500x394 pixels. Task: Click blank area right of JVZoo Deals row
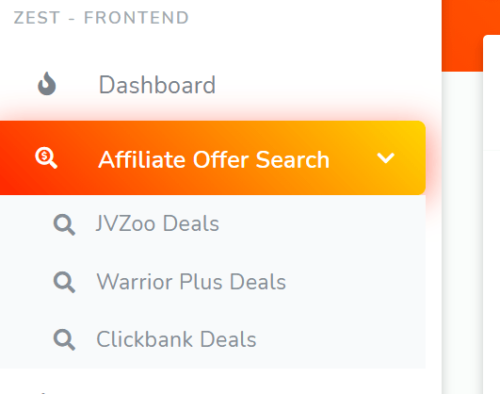[x=320, y=224]
